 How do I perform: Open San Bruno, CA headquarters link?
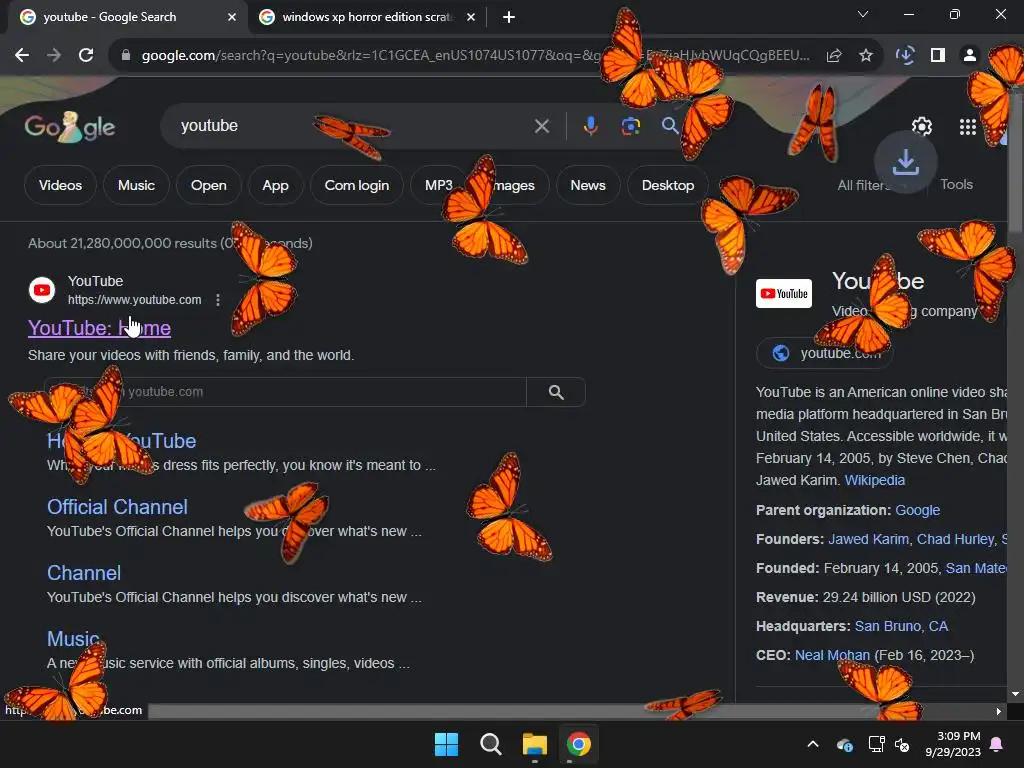pyautogui.click(x=901, y=626)
